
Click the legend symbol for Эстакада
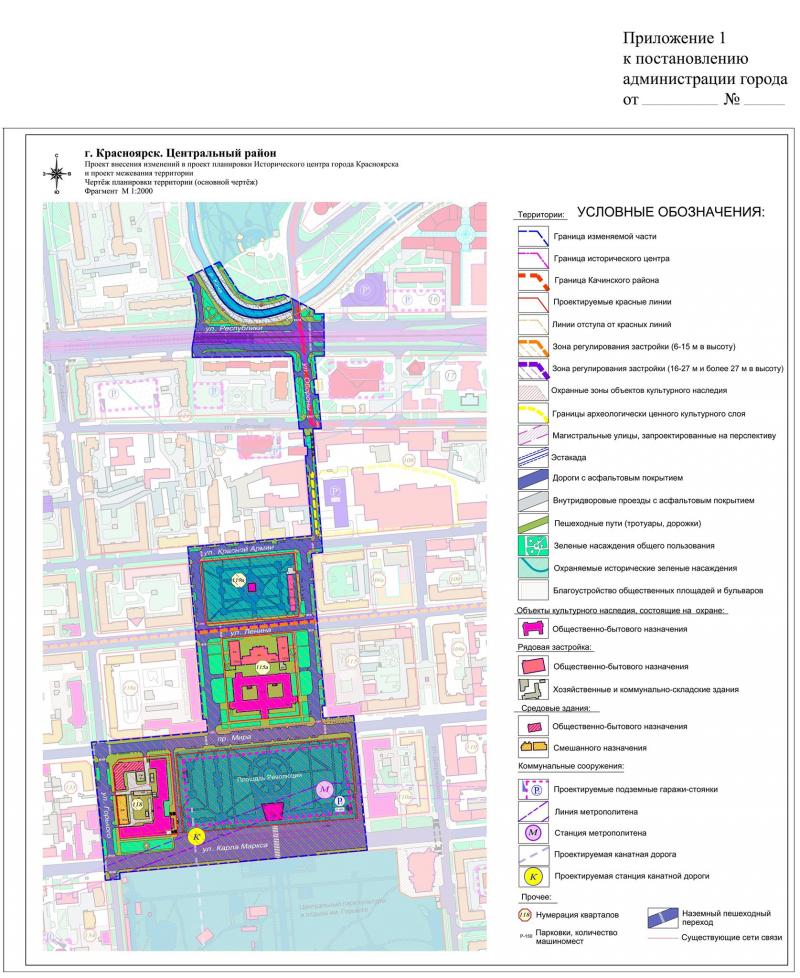[x=534, y=457]
